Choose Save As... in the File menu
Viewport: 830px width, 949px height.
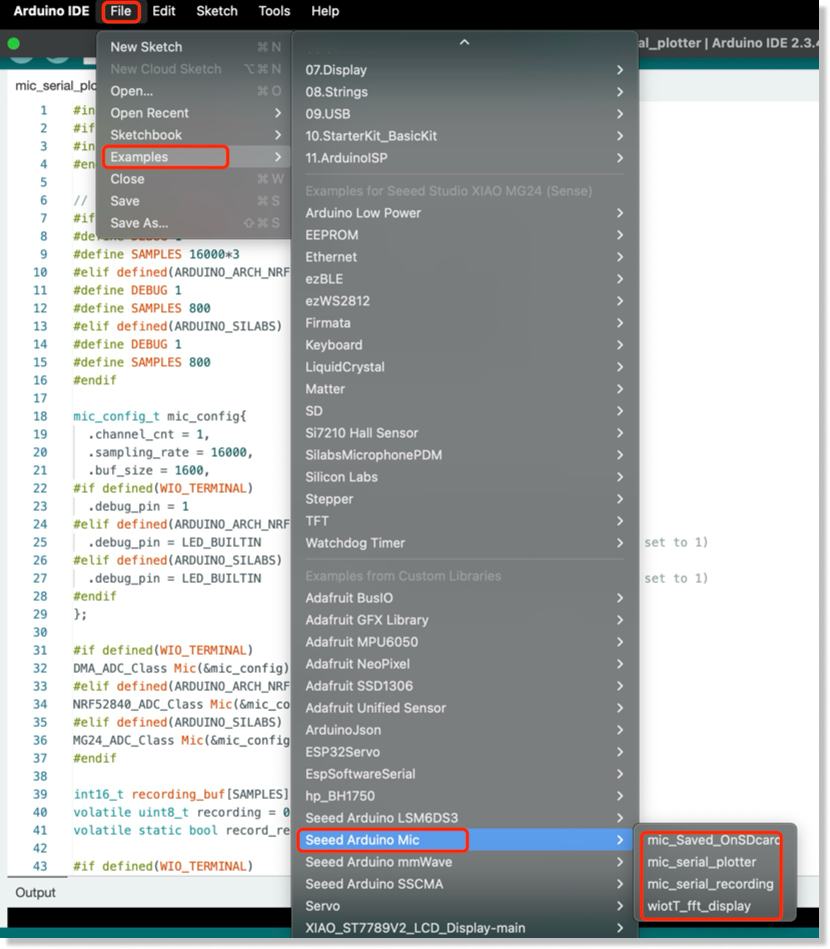[194, 223]
